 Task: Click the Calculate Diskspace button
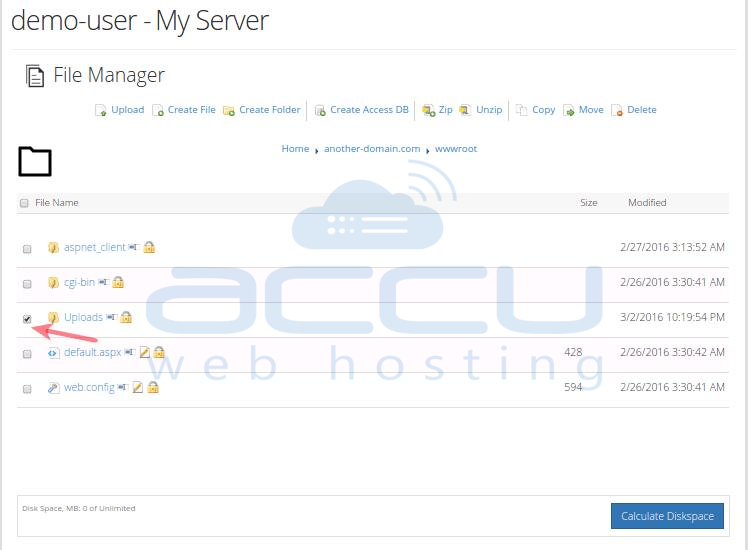(667, 516)
